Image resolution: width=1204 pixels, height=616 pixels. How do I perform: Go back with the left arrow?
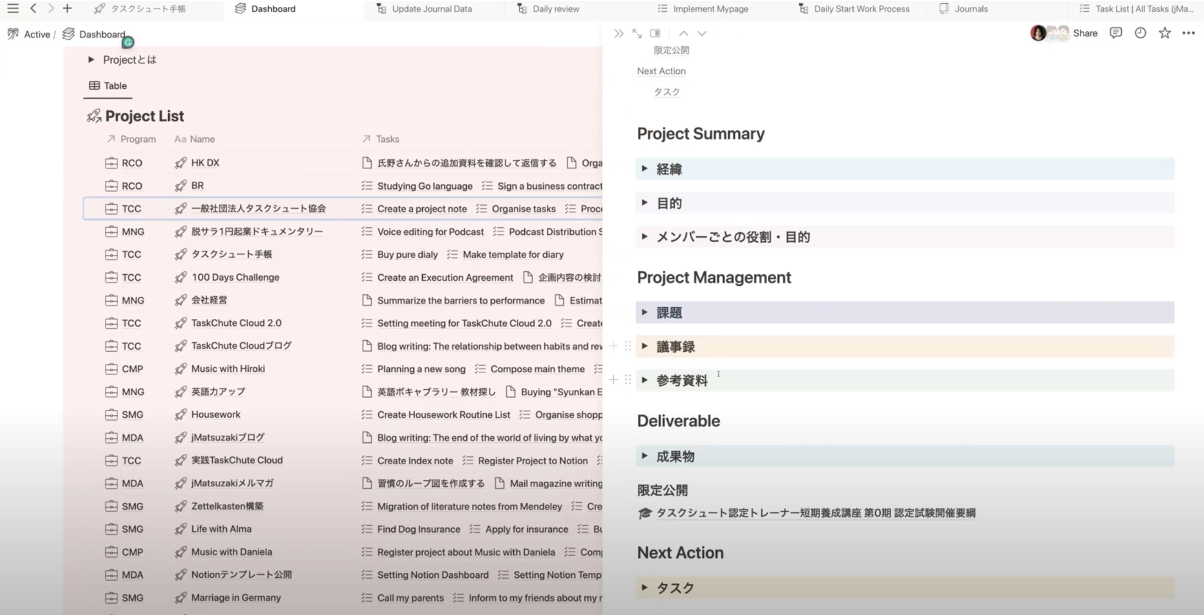[33, 9]
